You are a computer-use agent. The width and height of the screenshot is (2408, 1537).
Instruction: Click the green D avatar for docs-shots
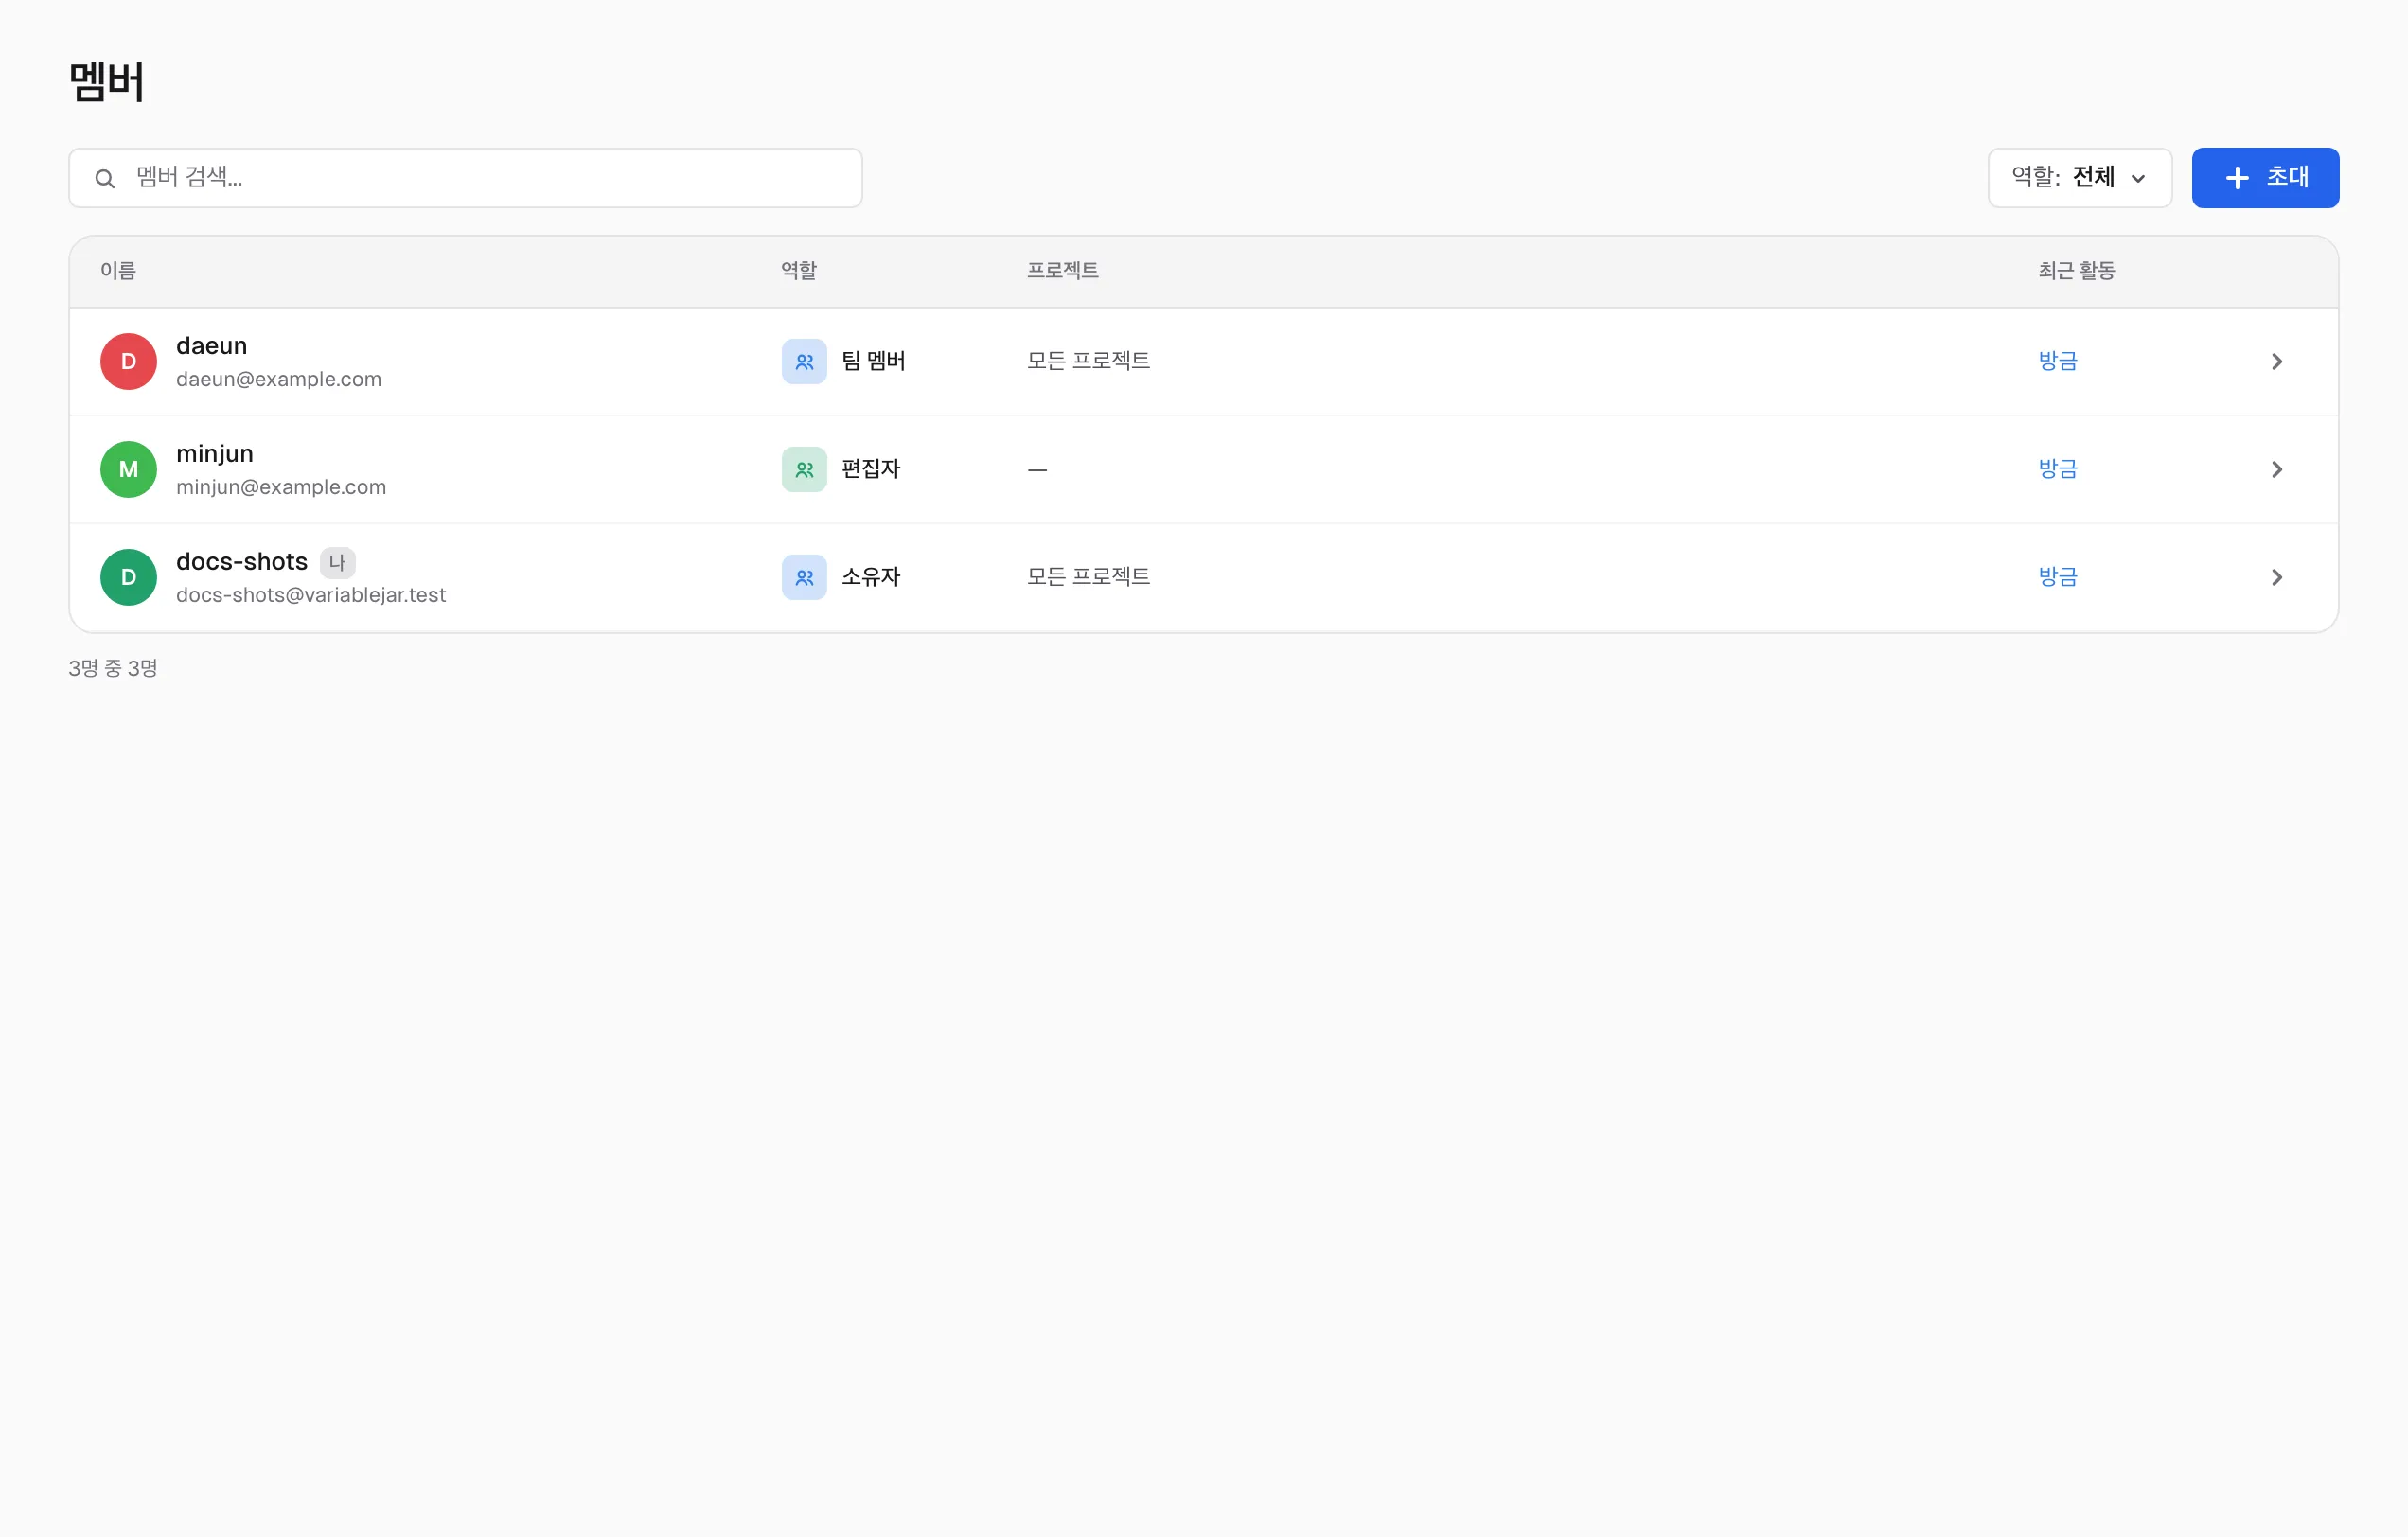coord(129,577)
